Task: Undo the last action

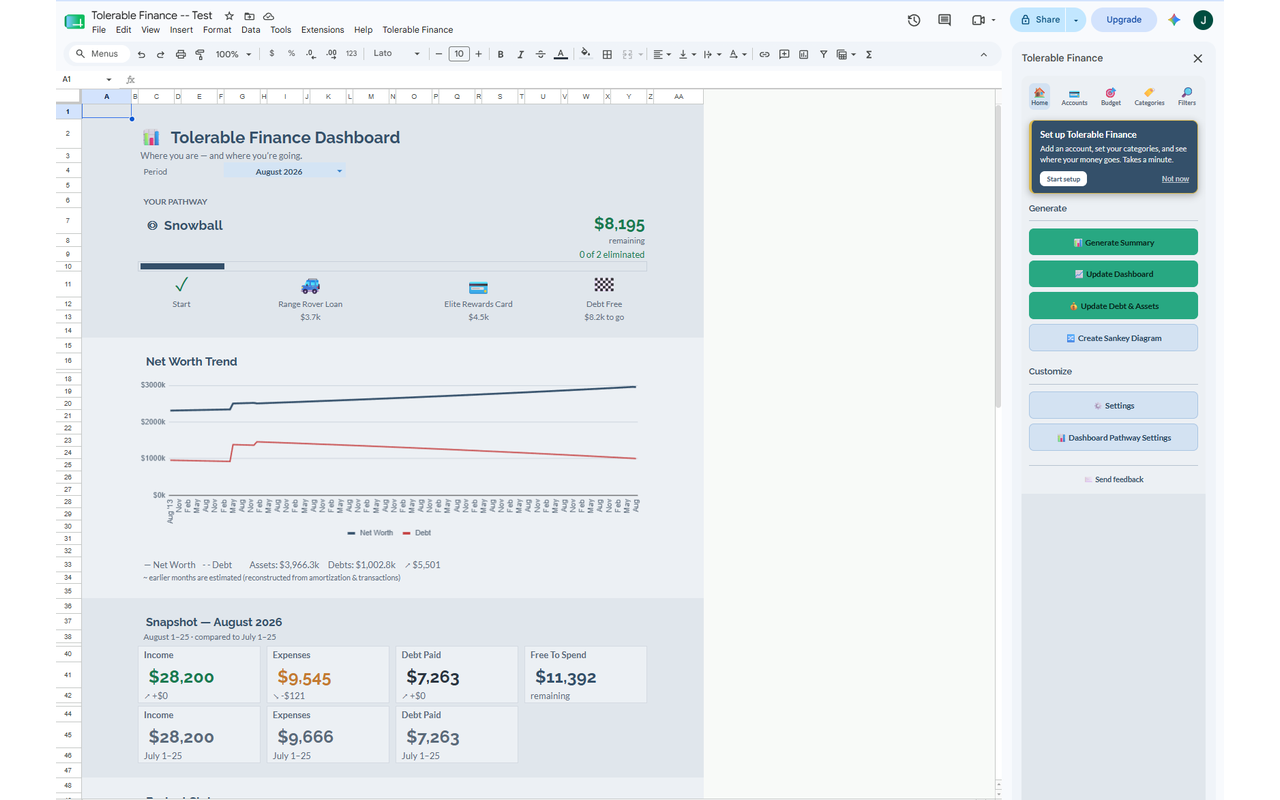Action: click(141, 54)
